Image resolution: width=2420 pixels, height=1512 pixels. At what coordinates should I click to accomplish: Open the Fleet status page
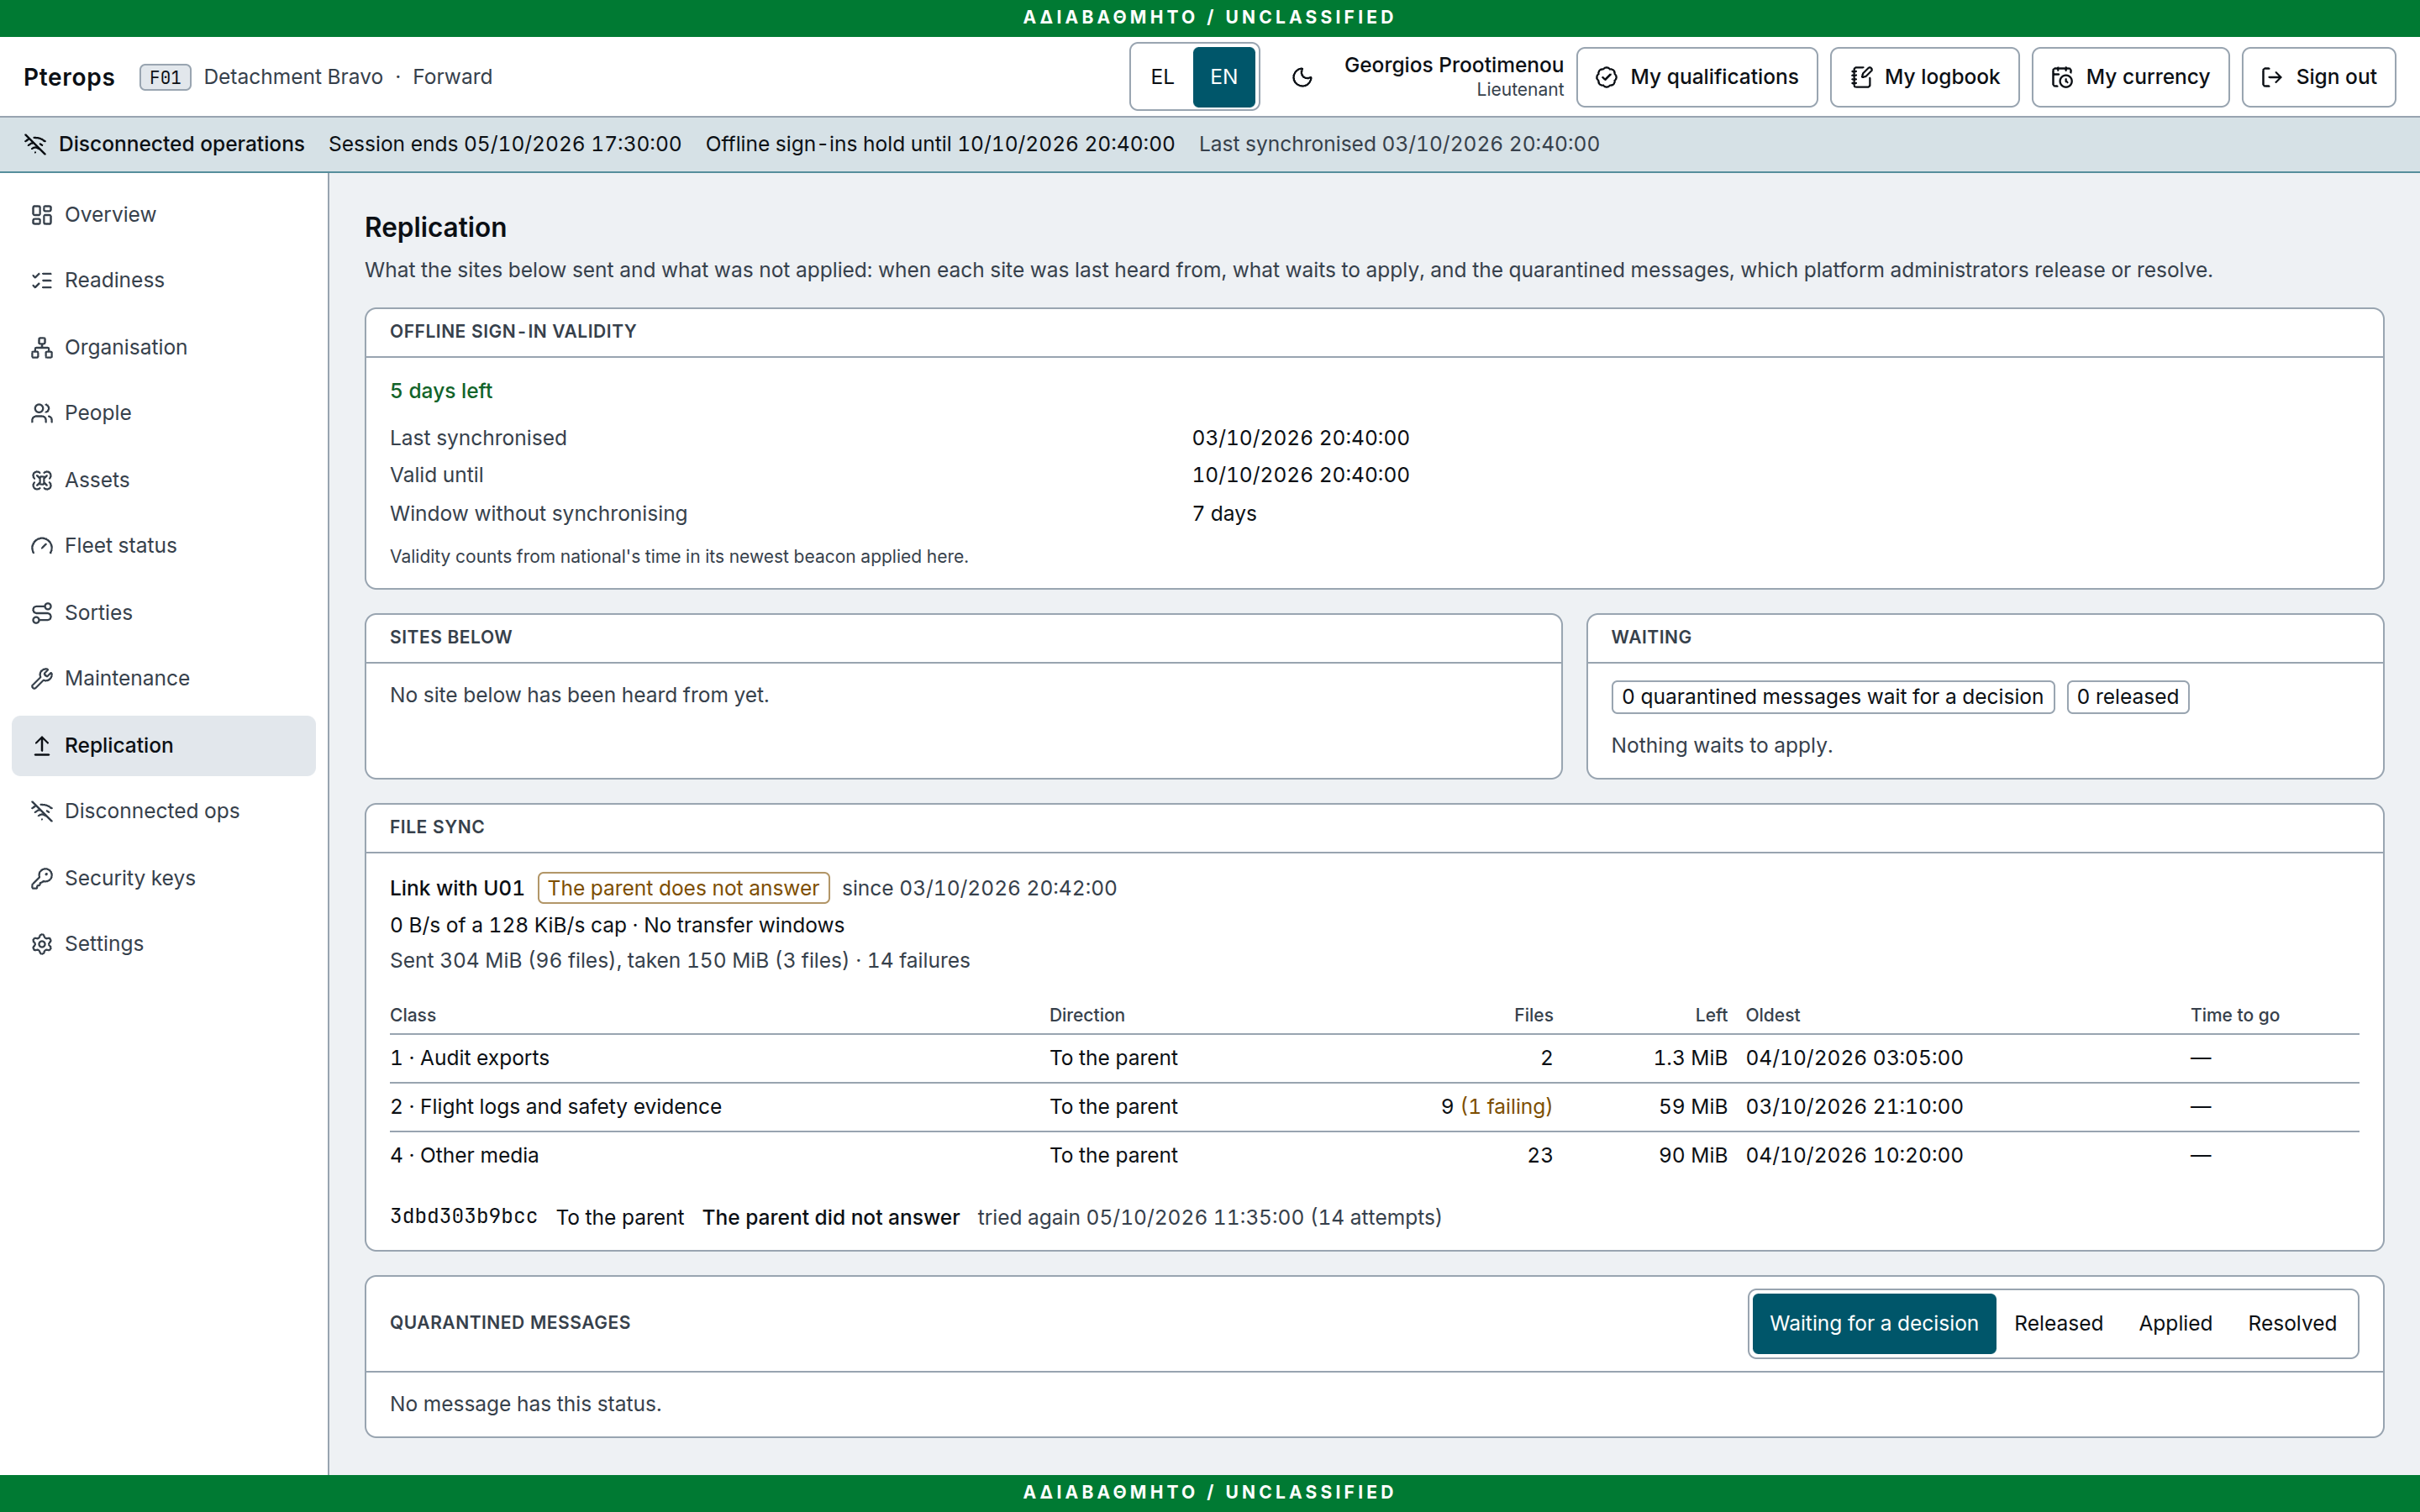tap(164, 546)
